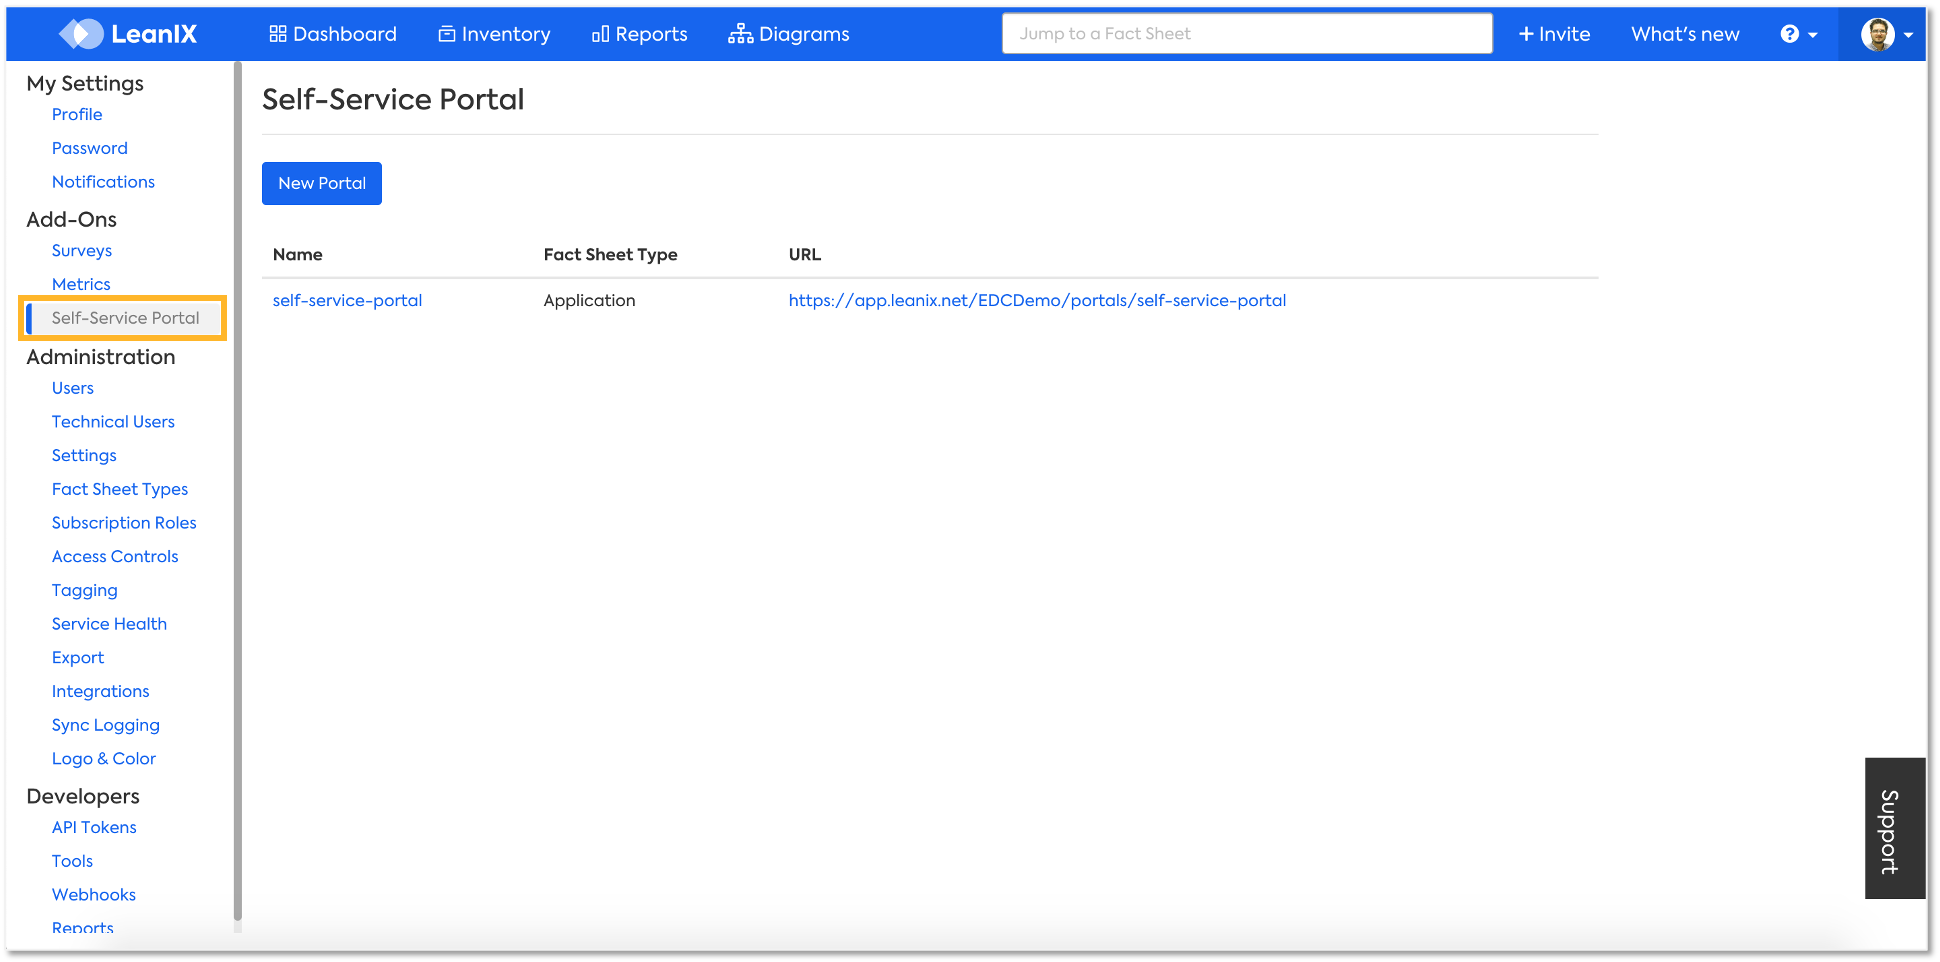The width and height of the screenshot is (1940, 962).
Task: Open Sync Logging page
Action: 106,725
